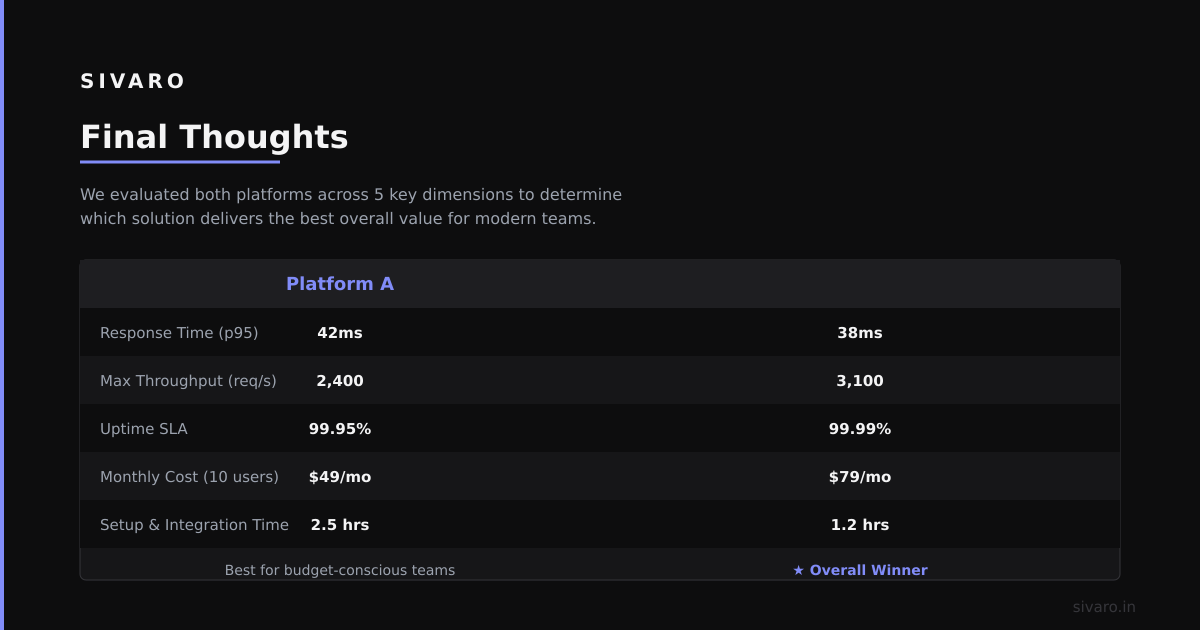Click the $49/mo price value
Viewport: 1200px width, 630px height.
[340, 477]
